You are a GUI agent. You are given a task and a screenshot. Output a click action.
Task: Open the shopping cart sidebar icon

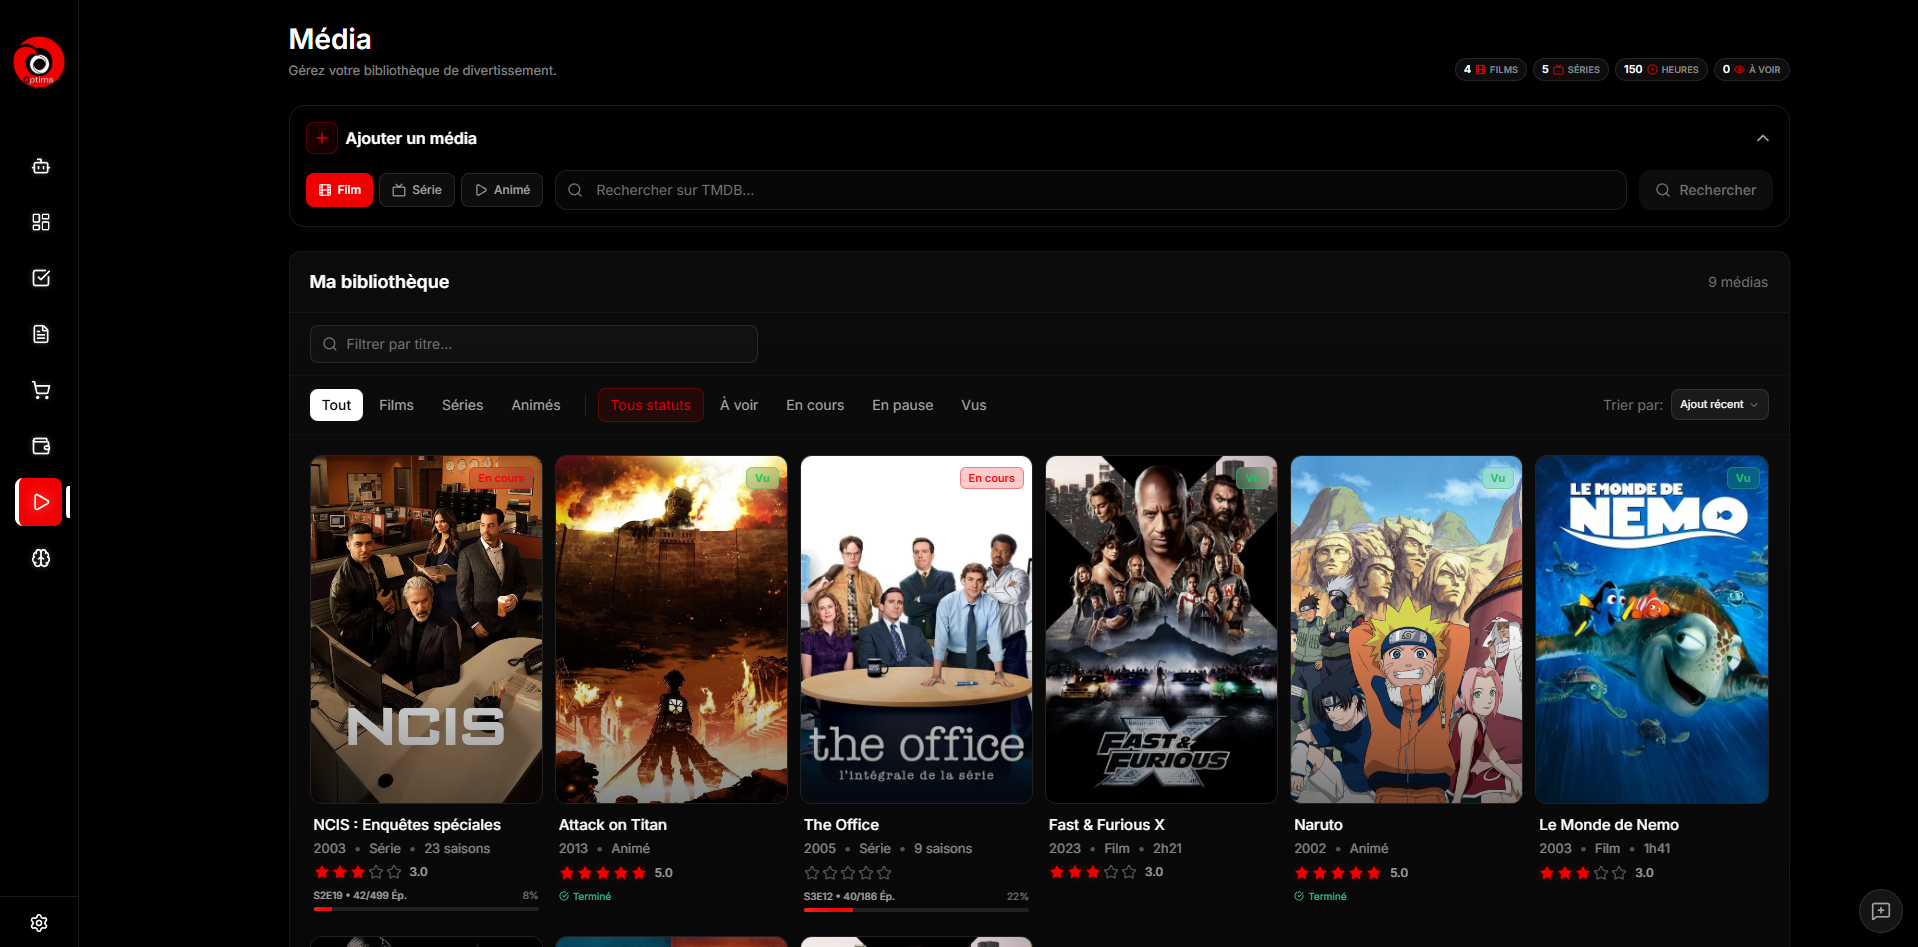coord(40,390)
